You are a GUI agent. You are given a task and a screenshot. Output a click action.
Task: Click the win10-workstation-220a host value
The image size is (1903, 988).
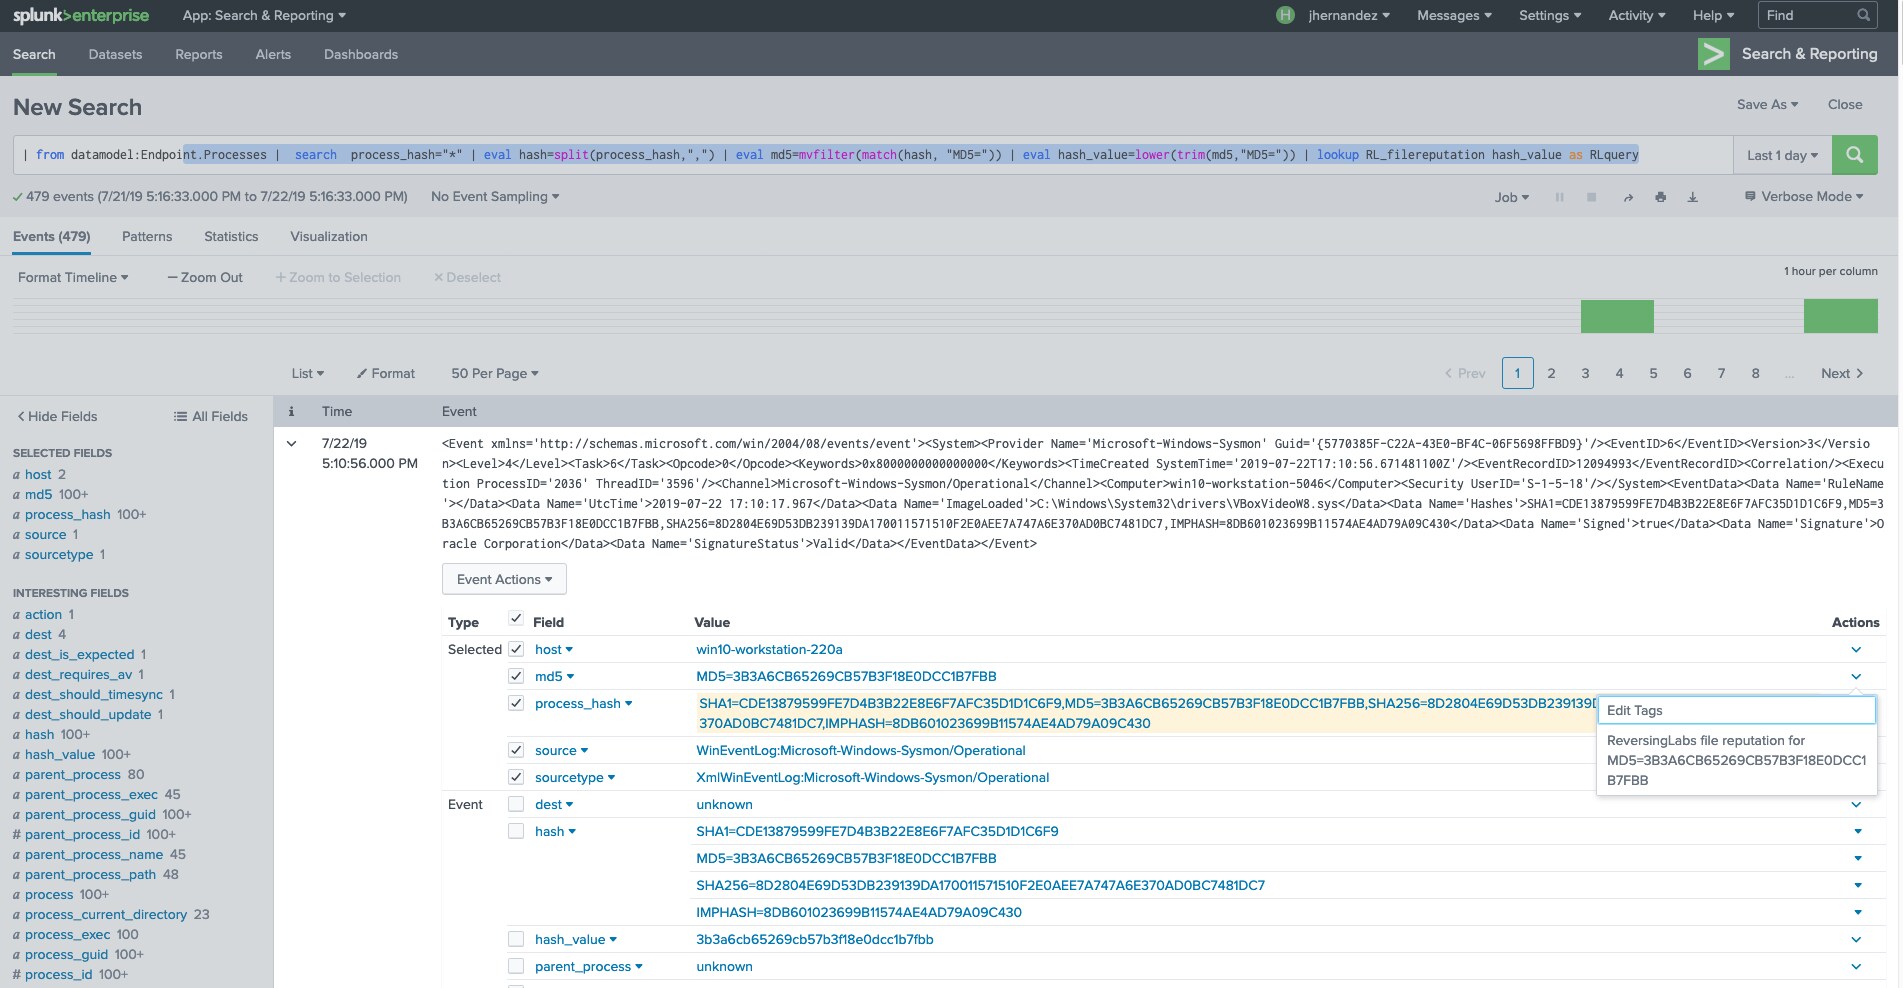click(769, 650)
